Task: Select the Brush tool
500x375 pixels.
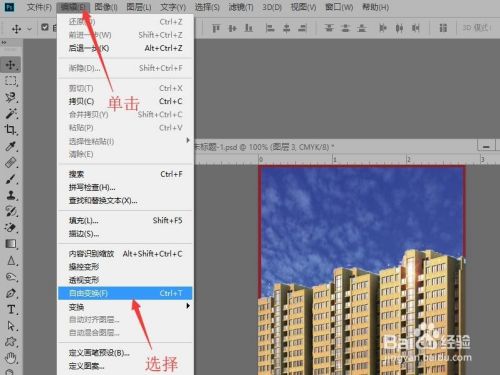Action: coord(11,179)
